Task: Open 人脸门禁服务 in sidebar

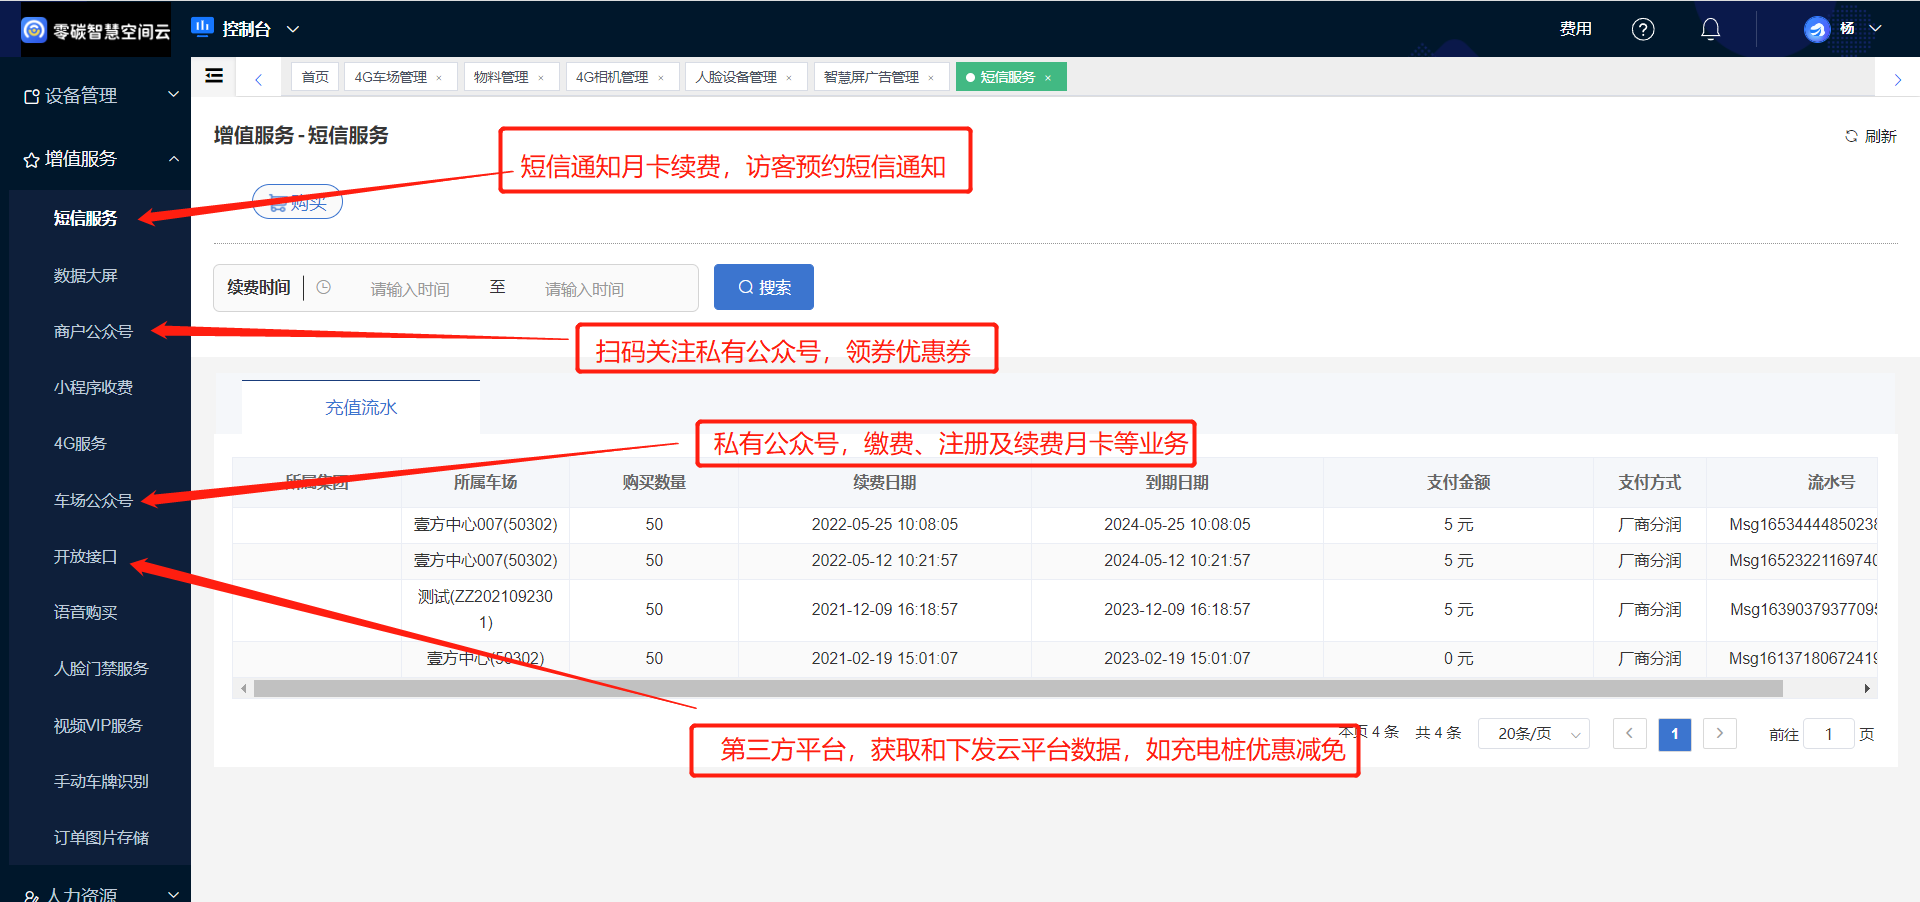Action: (101, 668)
